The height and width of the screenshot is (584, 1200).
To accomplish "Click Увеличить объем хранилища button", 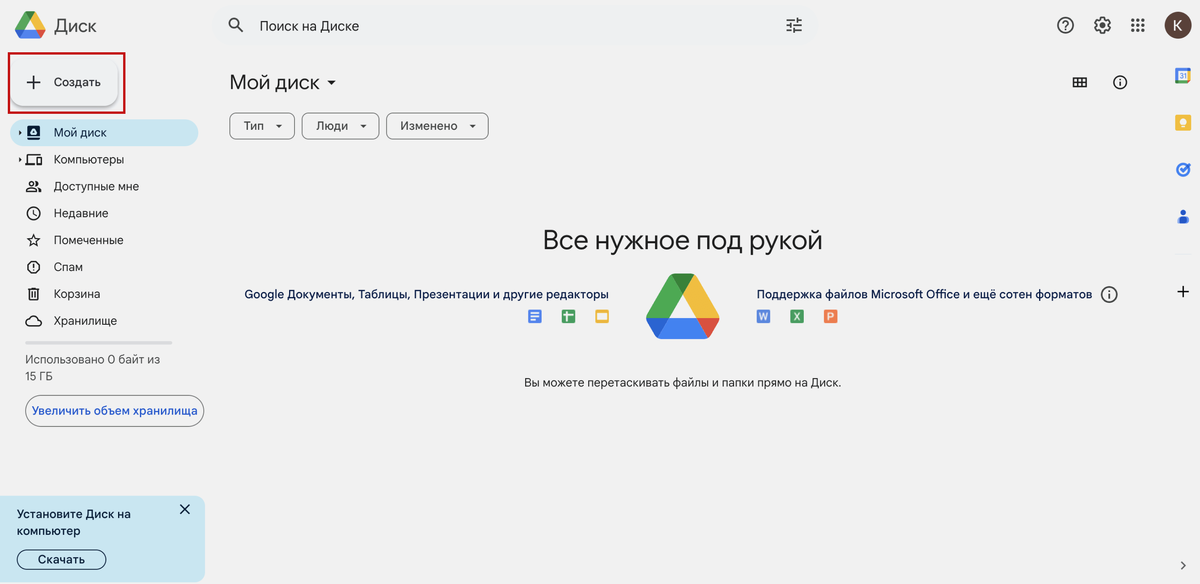I will click(114, 411).
